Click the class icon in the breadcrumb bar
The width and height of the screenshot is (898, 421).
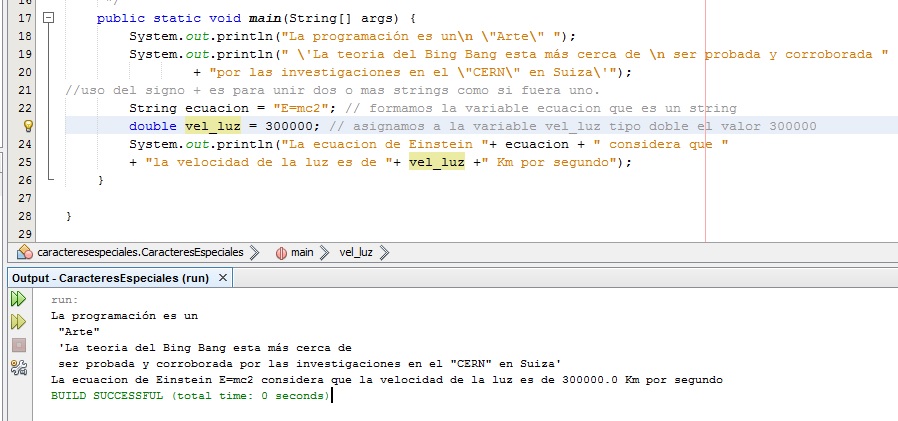25,253
